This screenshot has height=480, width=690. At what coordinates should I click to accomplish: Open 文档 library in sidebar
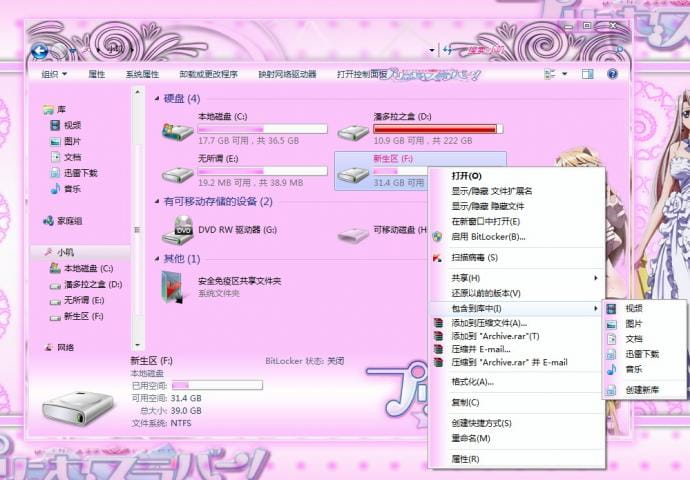(x=66, y=157)
